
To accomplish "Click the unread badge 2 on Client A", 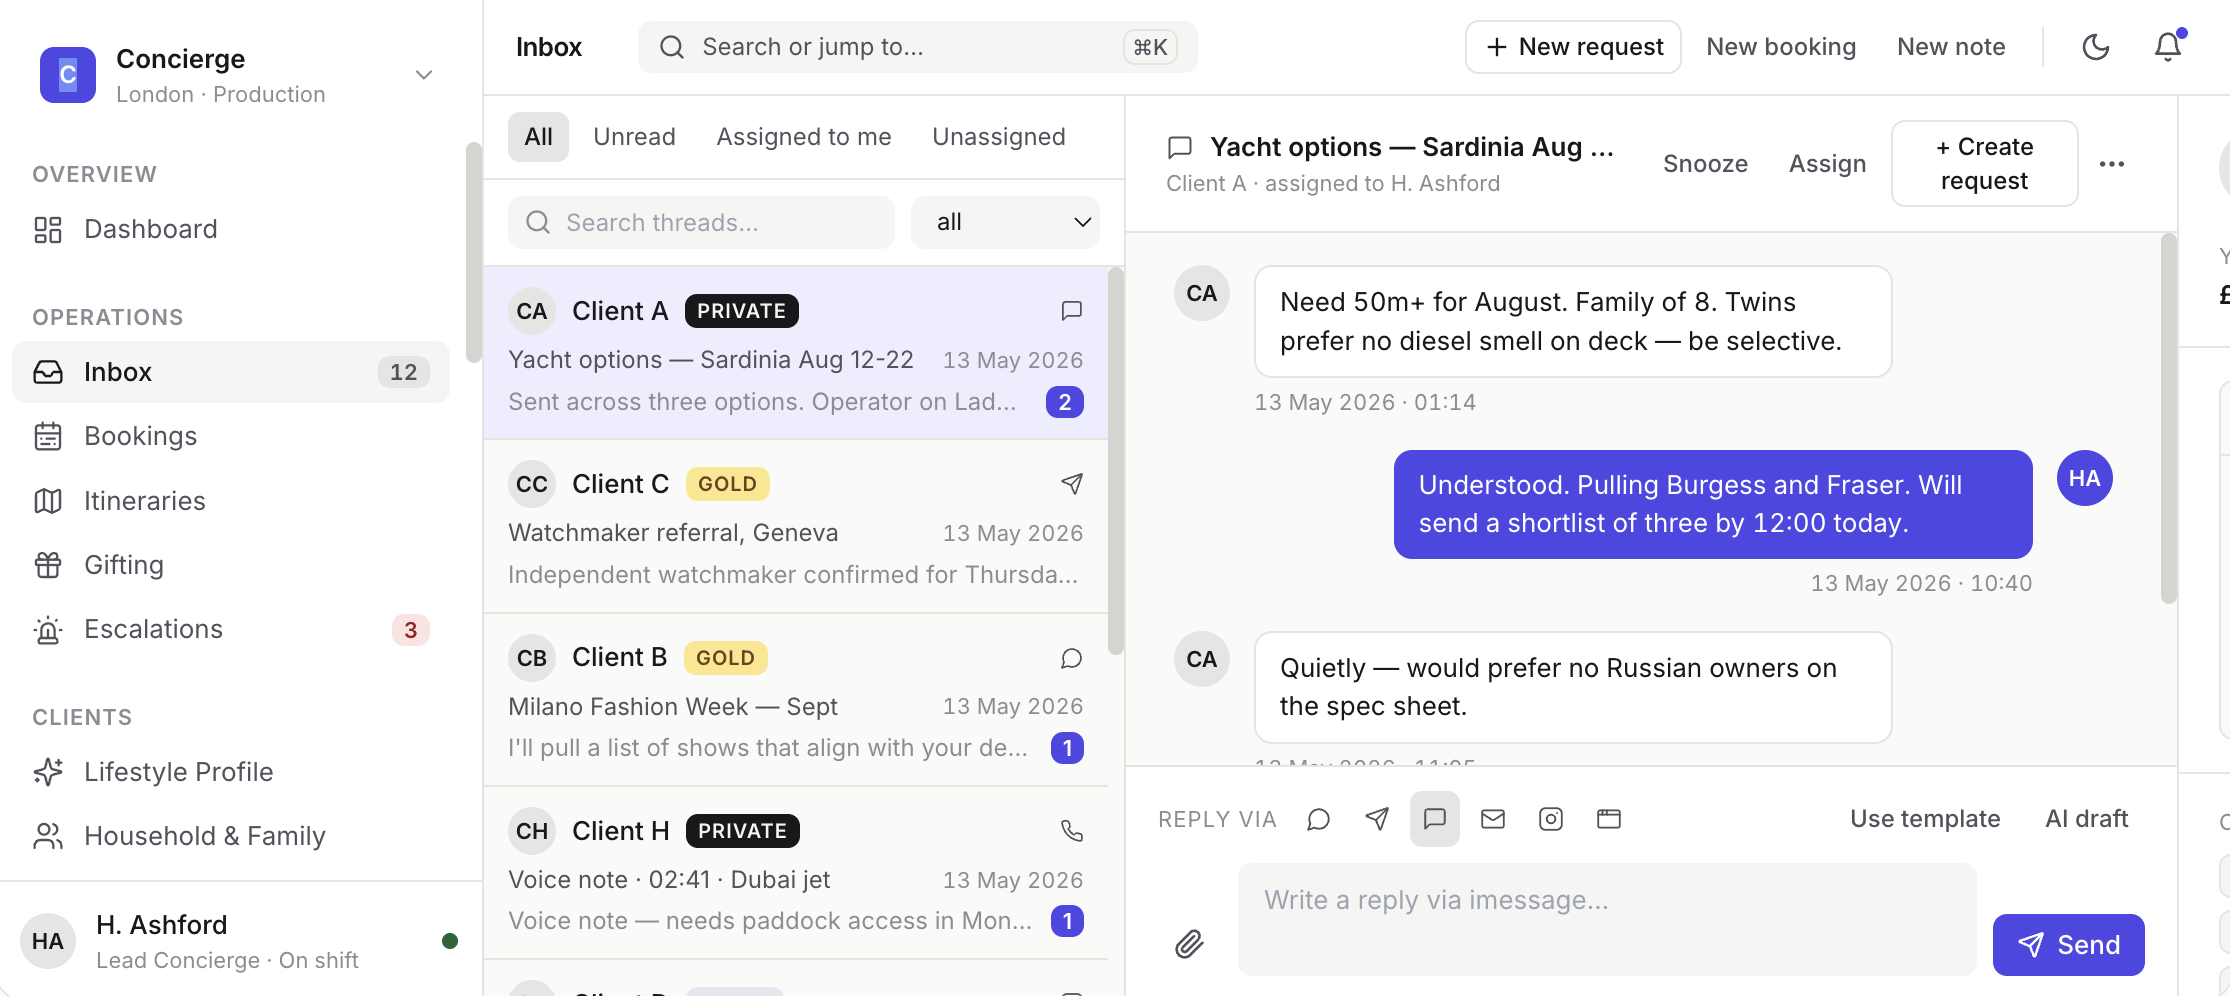I will 1065,402.
